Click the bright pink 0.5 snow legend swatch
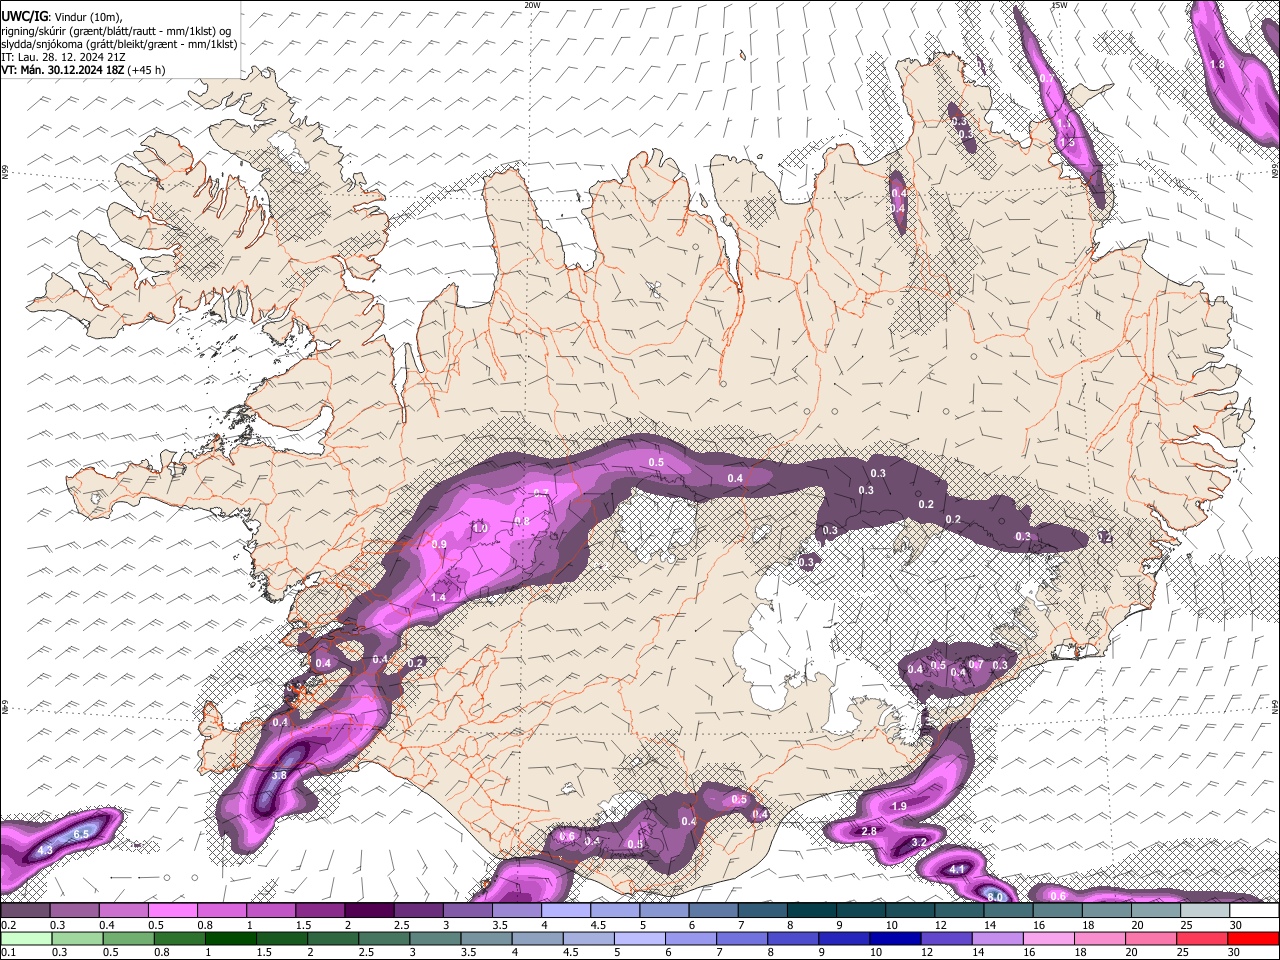The width and height of the screenshot is (1280, 960). coord(172,910)
